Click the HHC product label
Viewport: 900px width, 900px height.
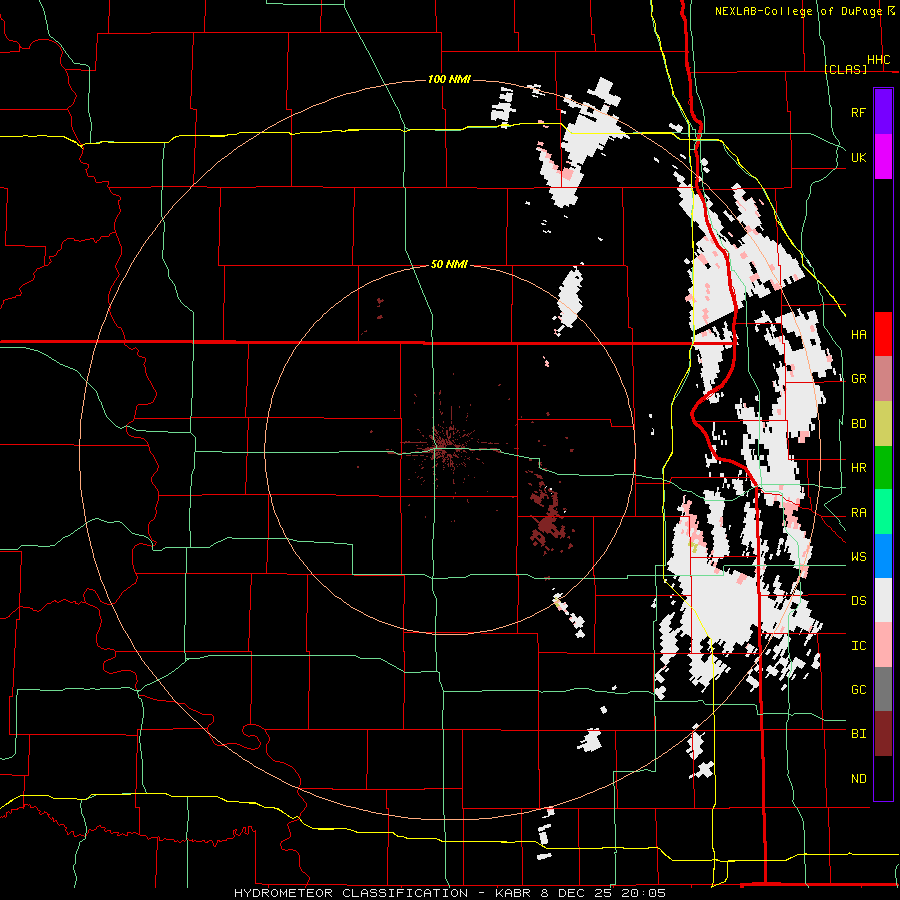[x=878, y=60]
